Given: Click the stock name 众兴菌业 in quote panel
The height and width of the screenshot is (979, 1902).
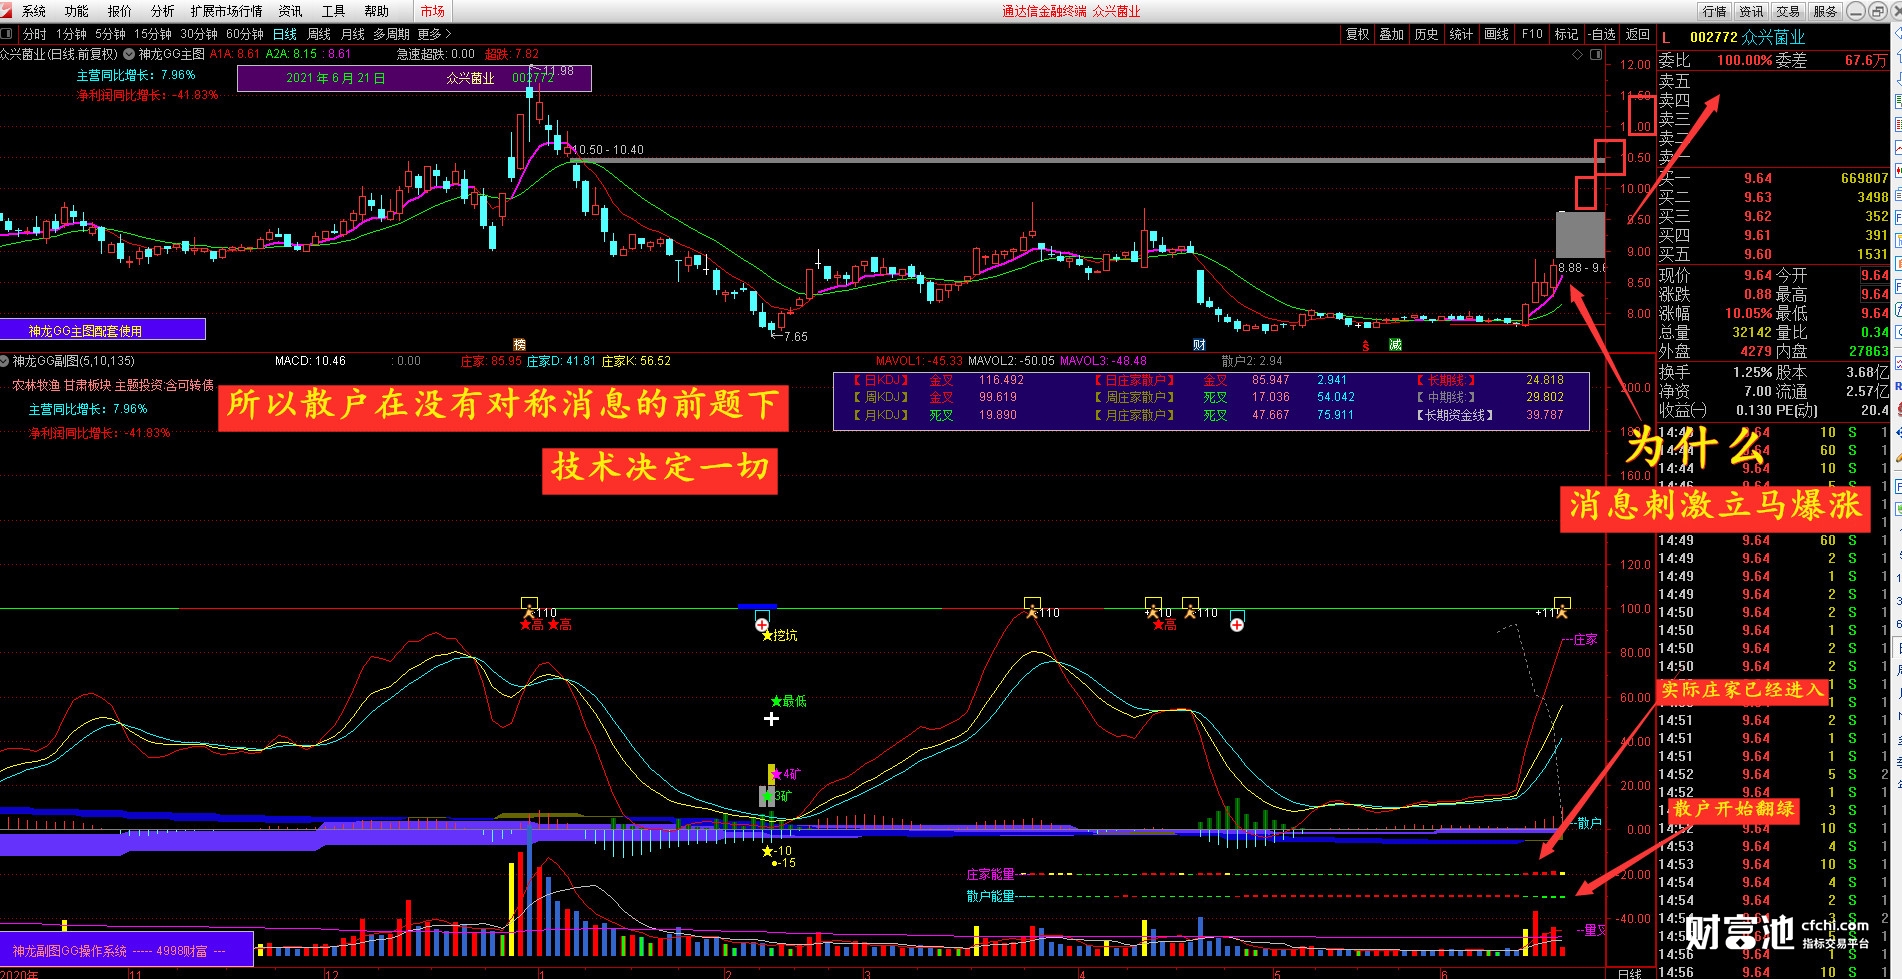Looking at the screenshot, I should pyautogui.click(x=1772, y=37).
